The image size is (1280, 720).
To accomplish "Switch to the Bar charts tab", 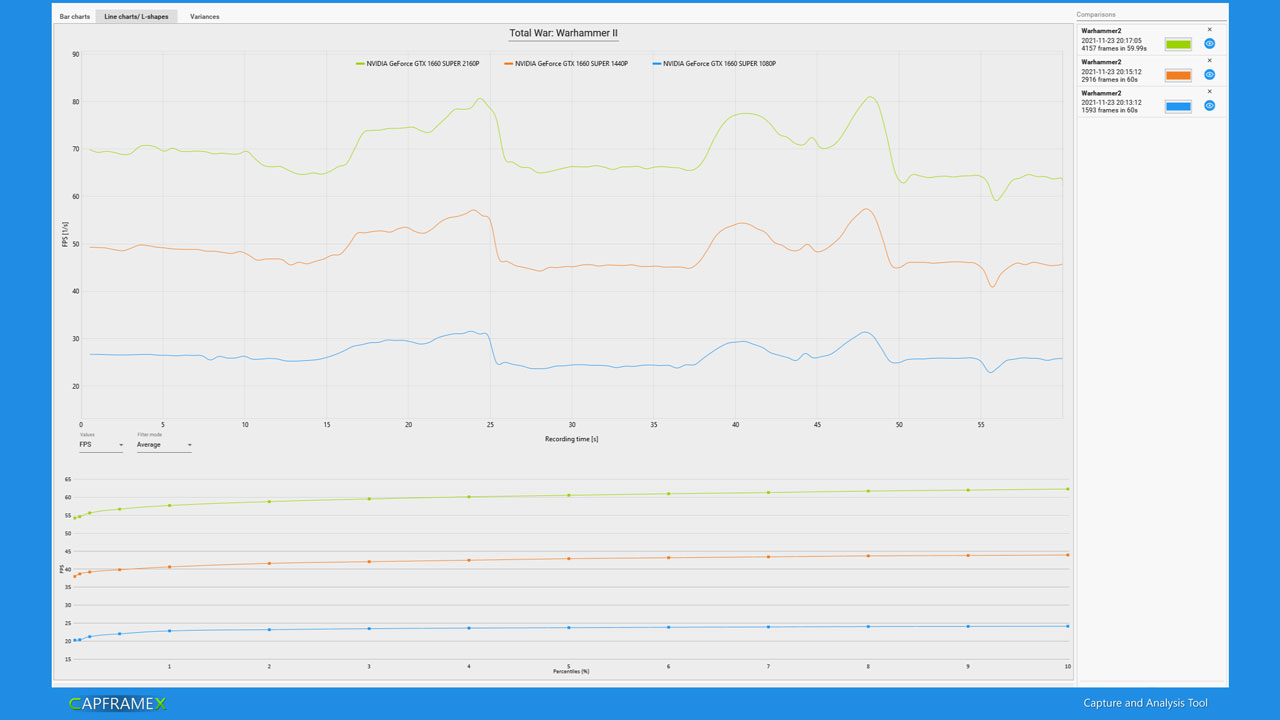I will tap(75, 17).
